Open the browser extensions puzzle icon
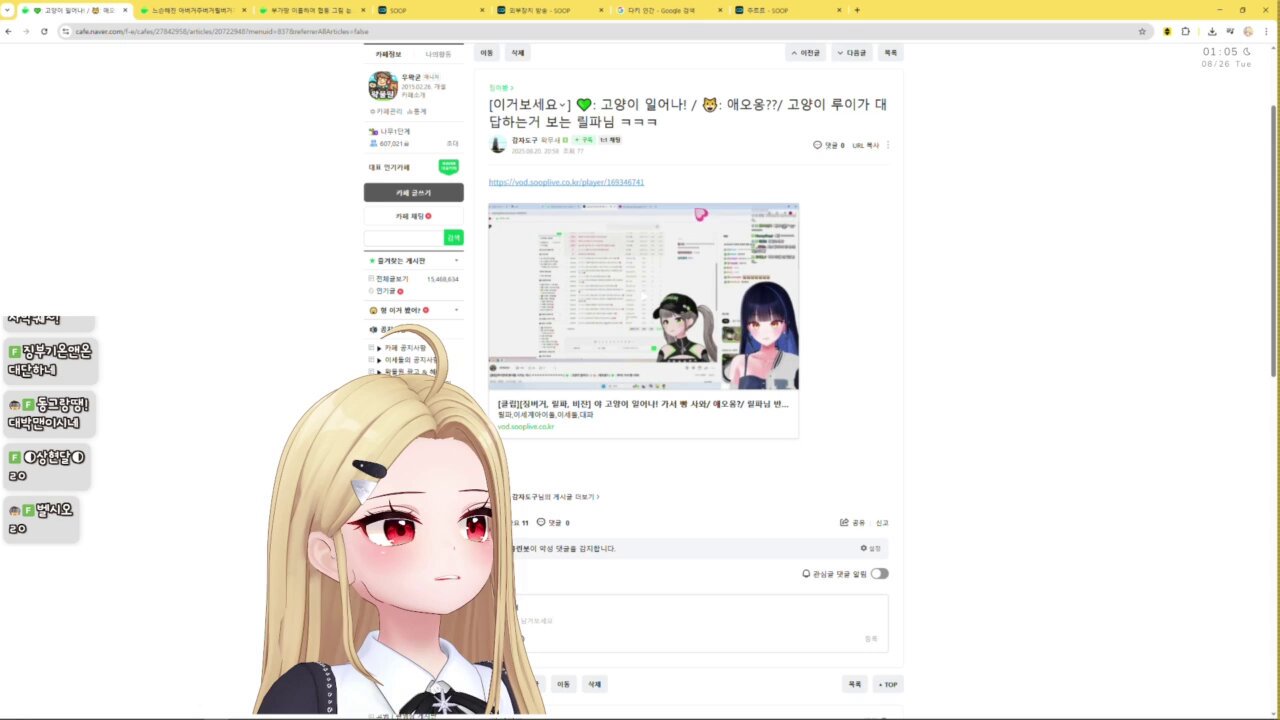 1186,31
